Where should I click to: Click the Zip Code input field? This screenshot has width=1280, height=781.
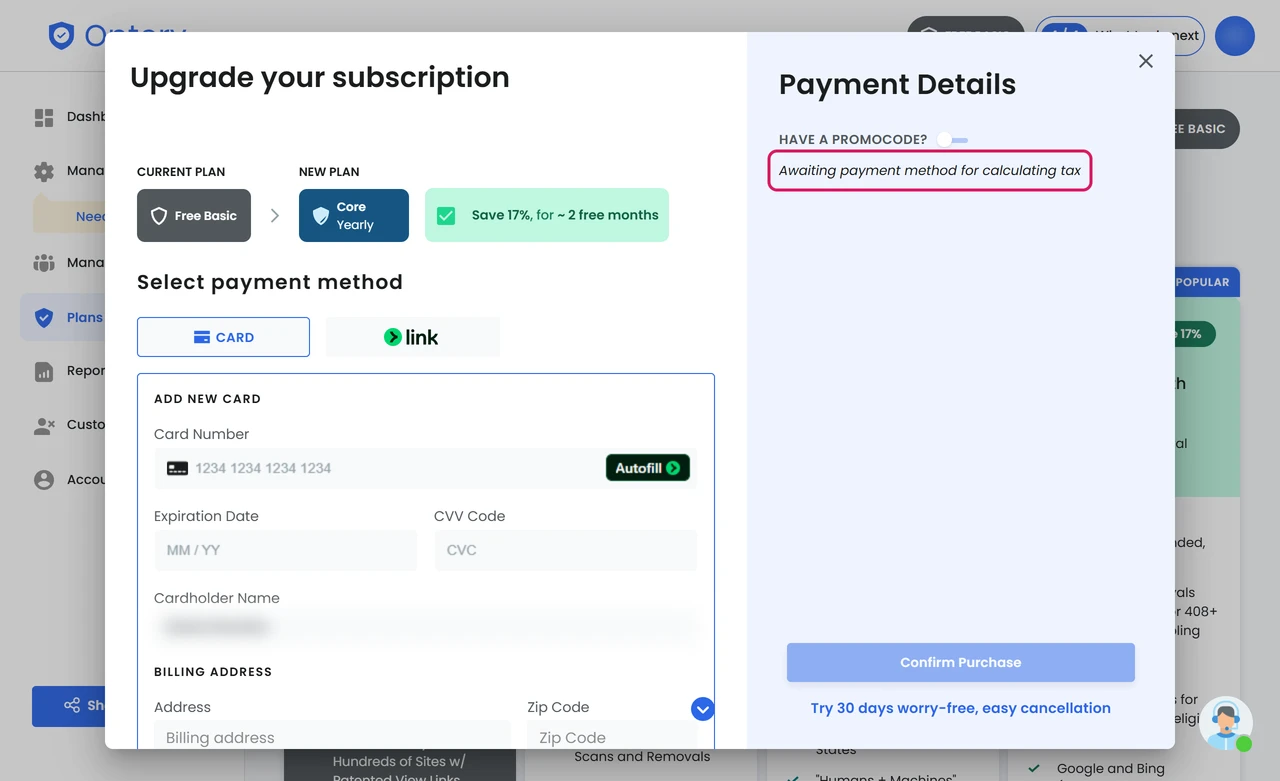(612, 737)
